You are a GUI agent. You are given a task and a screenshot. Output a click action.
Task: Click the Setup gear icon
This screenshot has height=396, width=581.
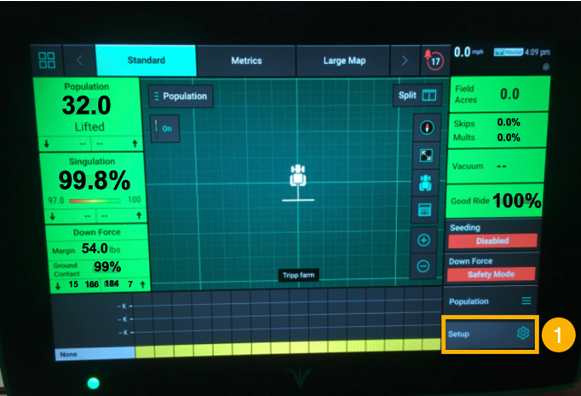tap(523, 333)
